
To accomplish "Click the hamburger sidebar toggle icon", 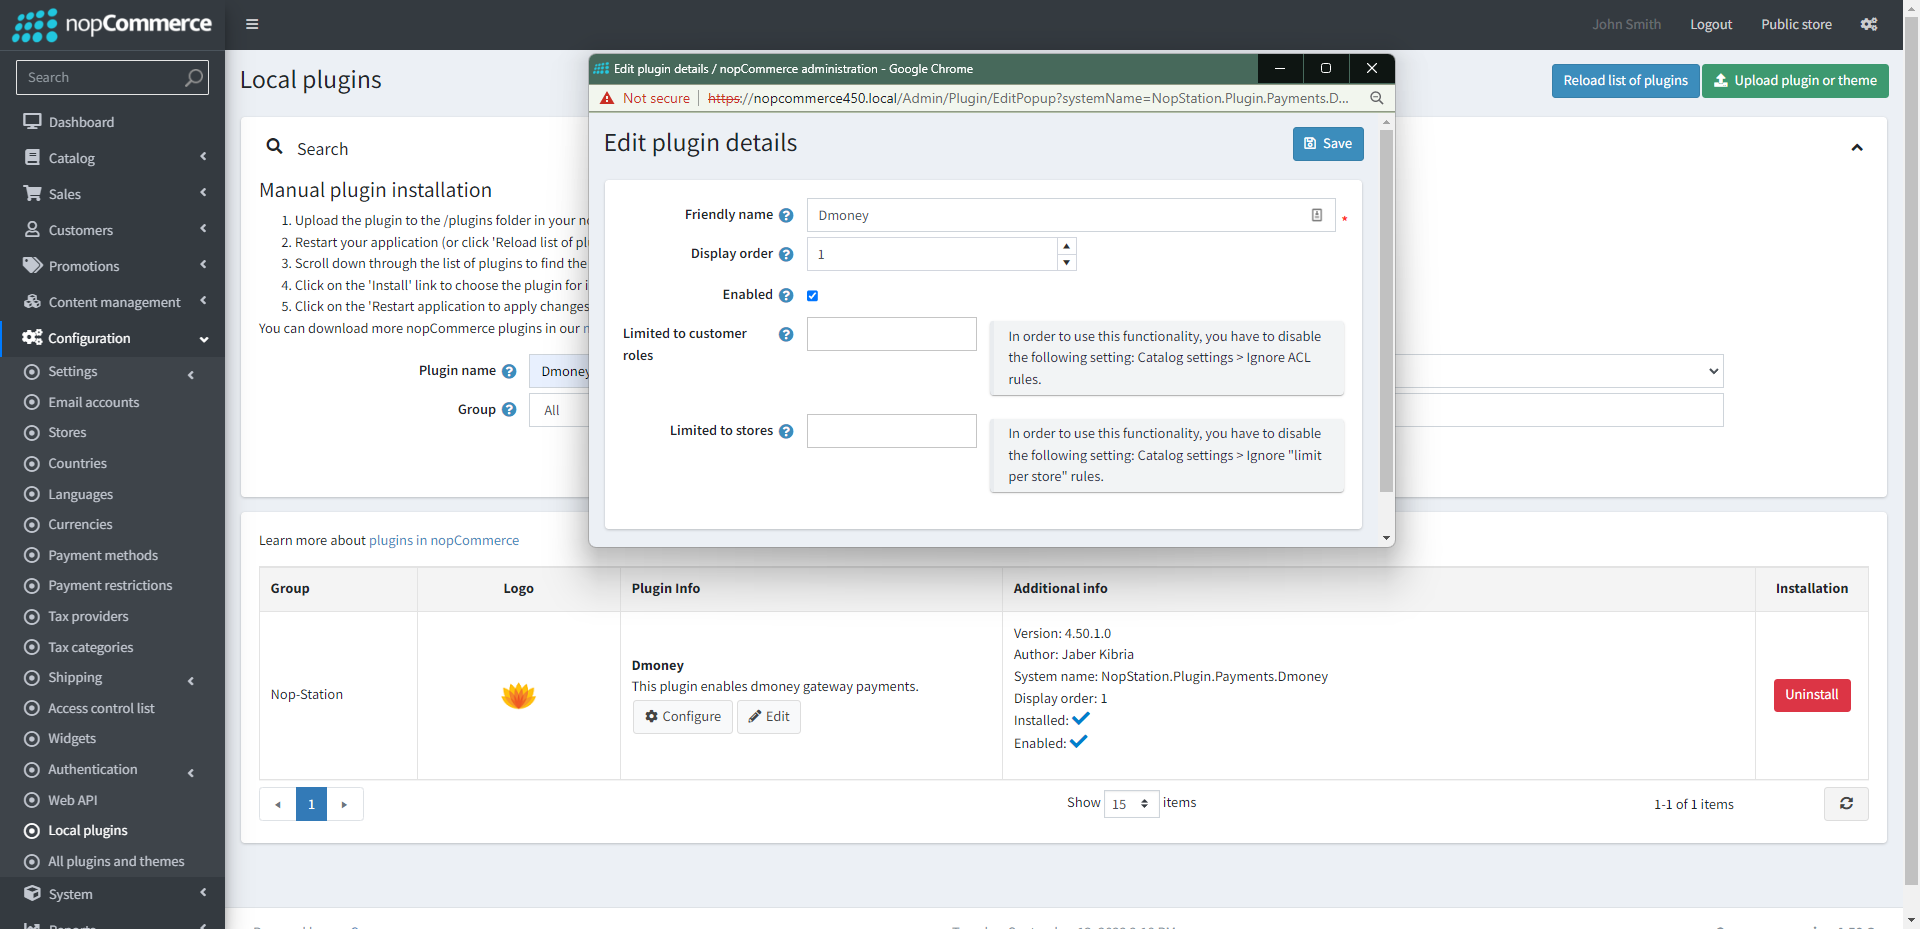I will [x=252, y=24].
